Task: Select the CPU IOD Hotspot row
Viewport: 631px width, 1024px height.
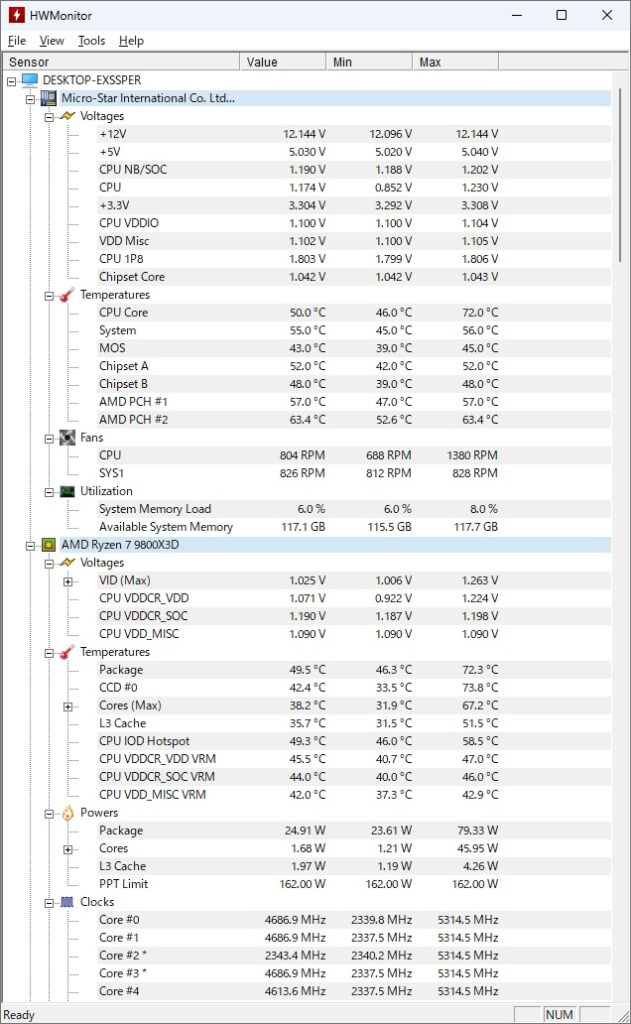Action: pyautogui.click(x=353, y=741)
